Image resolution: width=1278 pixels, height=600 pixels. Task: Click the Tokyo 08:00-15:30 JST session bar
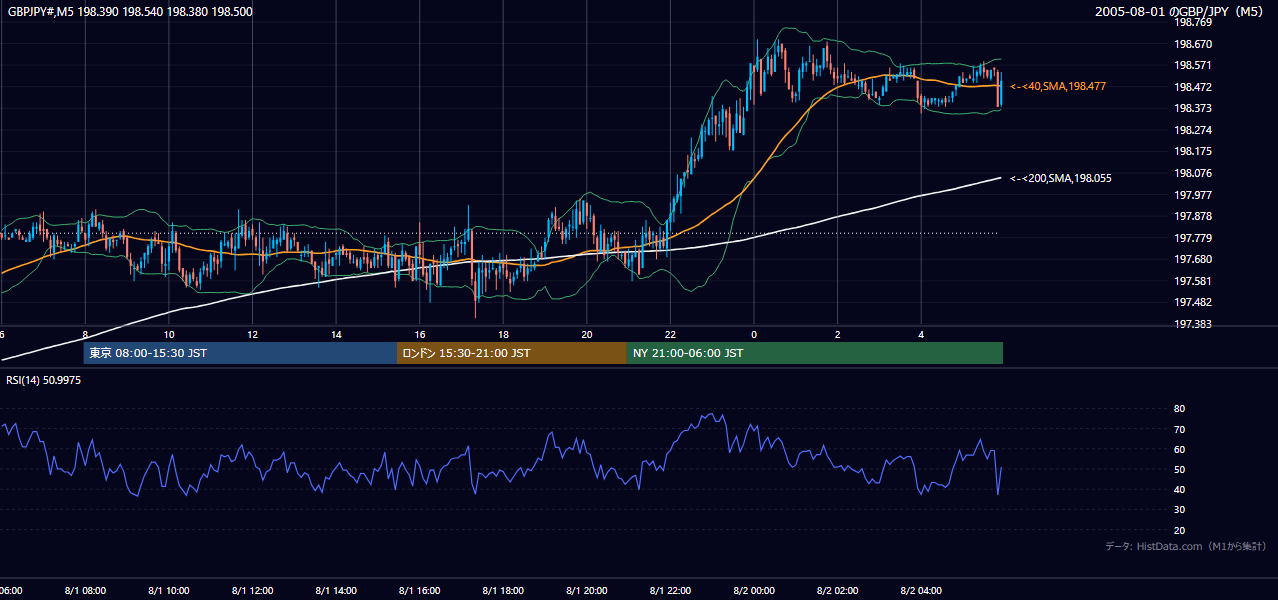[240, 353]
